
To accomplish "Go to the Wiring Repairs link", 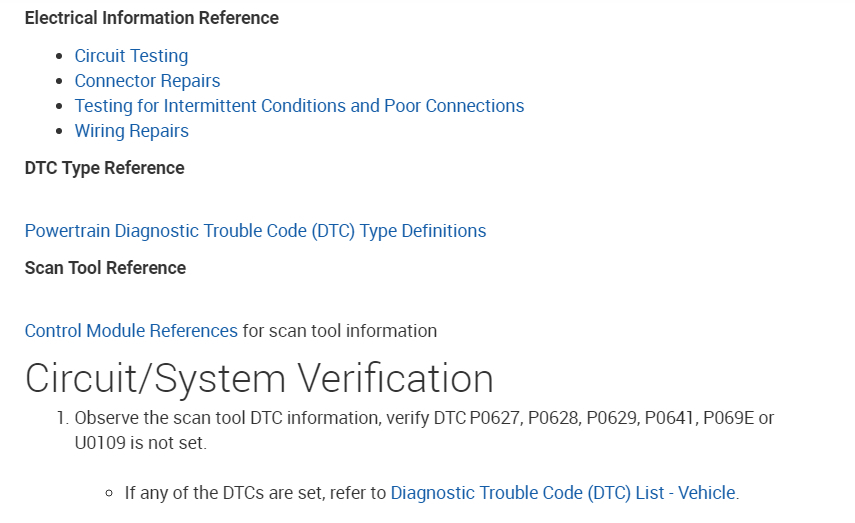I will [131, 131].
